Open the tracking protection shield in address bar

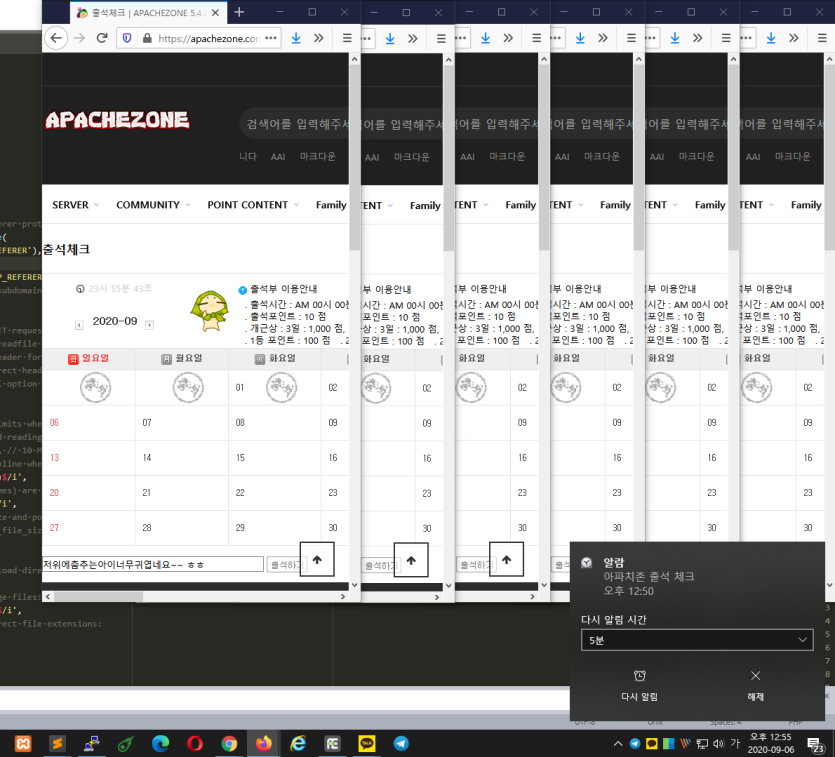(127, 38)
